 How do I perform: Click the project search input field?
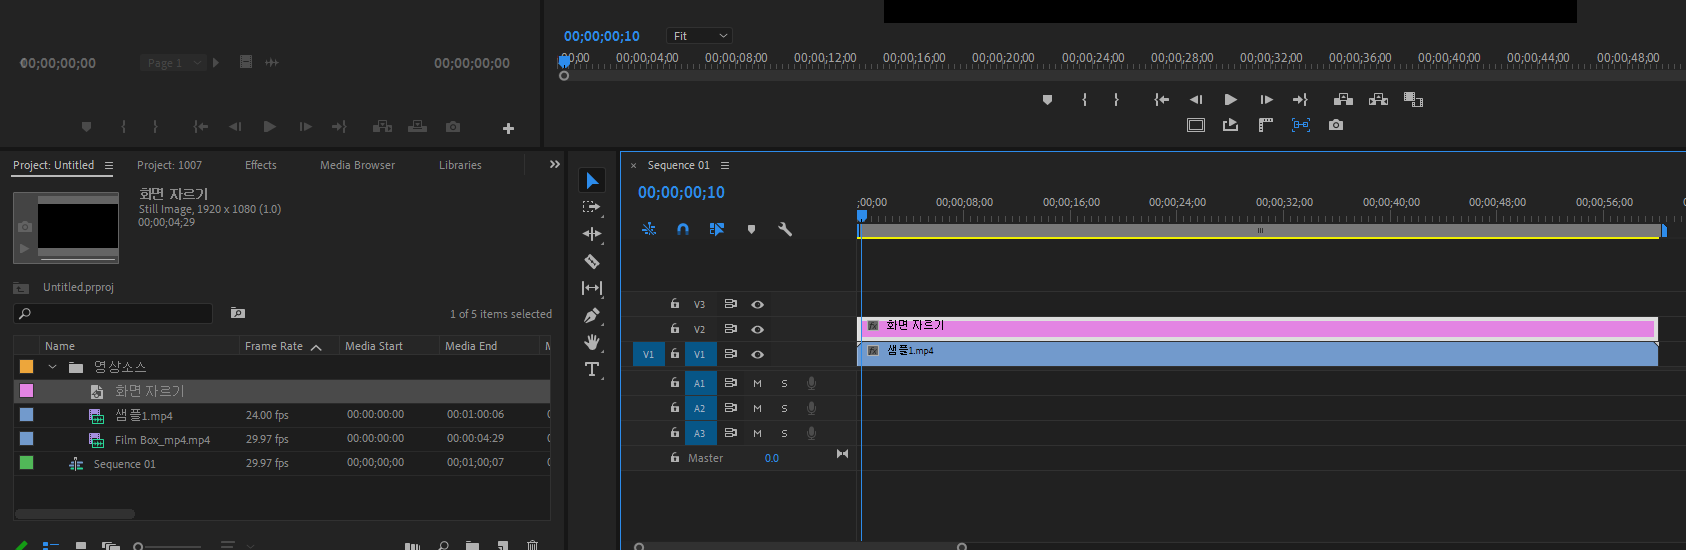point(113,313)
